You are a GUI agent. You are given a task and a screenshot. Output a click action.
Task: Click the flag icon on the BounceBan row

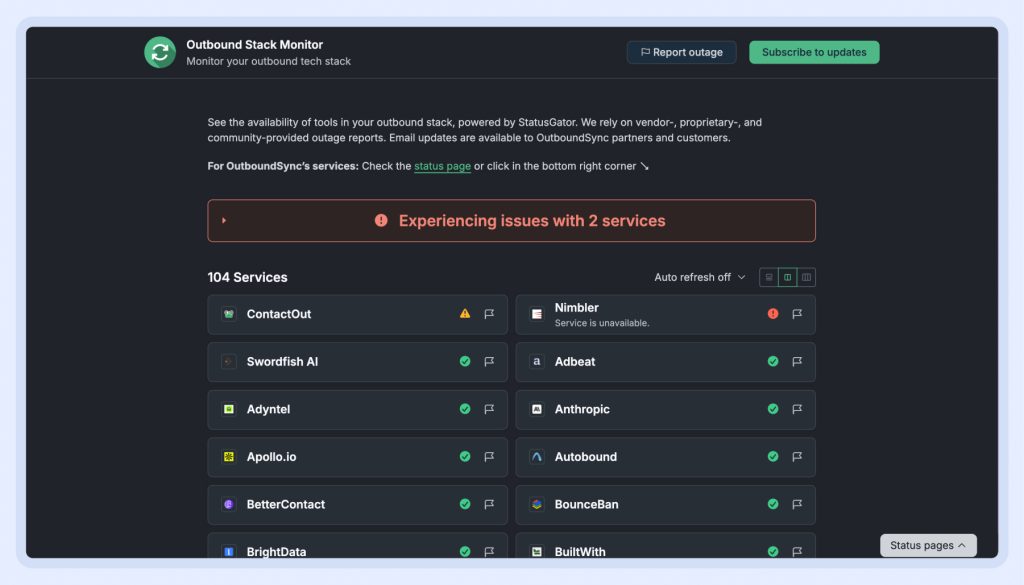[797, 505]
